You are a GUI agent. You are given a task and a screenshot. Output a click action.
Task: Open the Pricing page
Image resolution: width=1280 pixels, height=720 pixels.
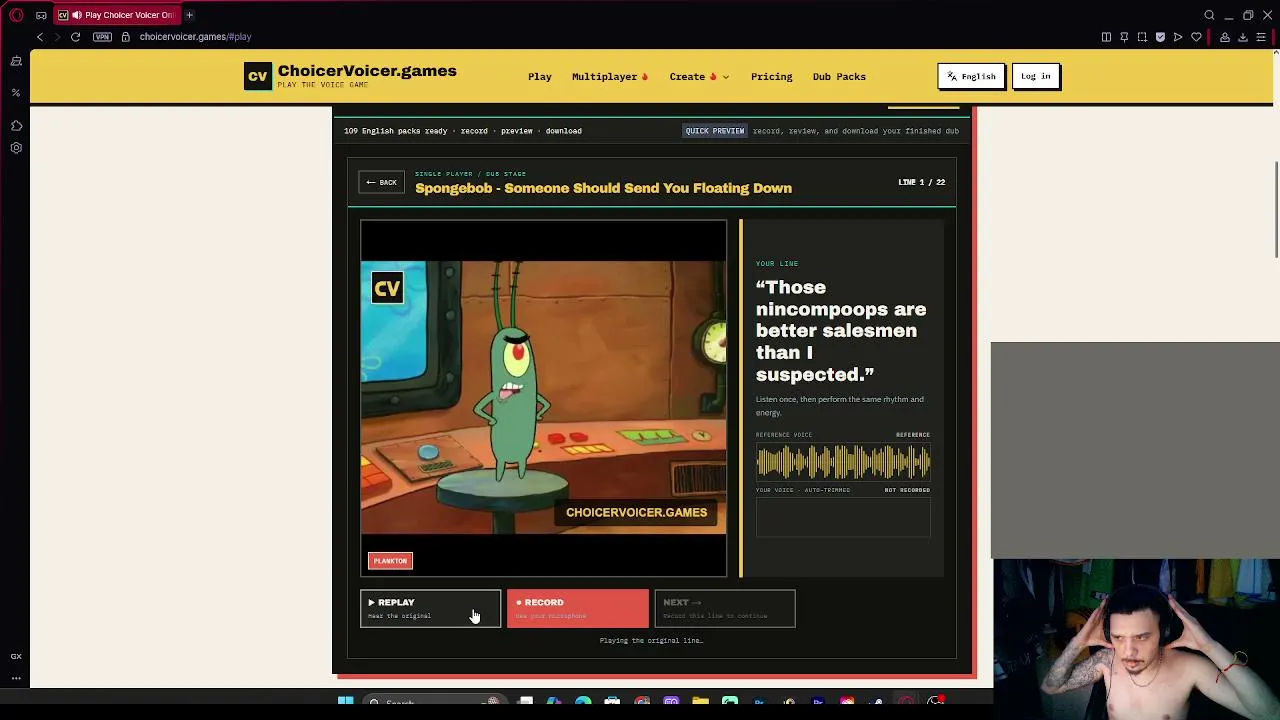[x=771, y=77]
